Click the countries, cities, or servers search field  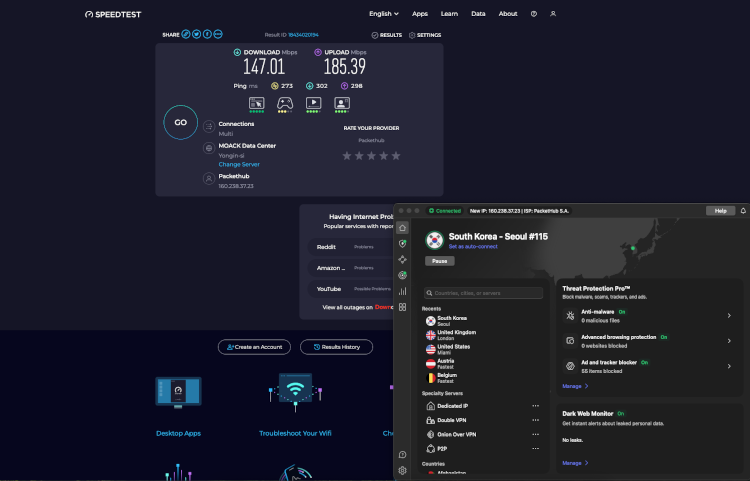(x=483, y=293)
